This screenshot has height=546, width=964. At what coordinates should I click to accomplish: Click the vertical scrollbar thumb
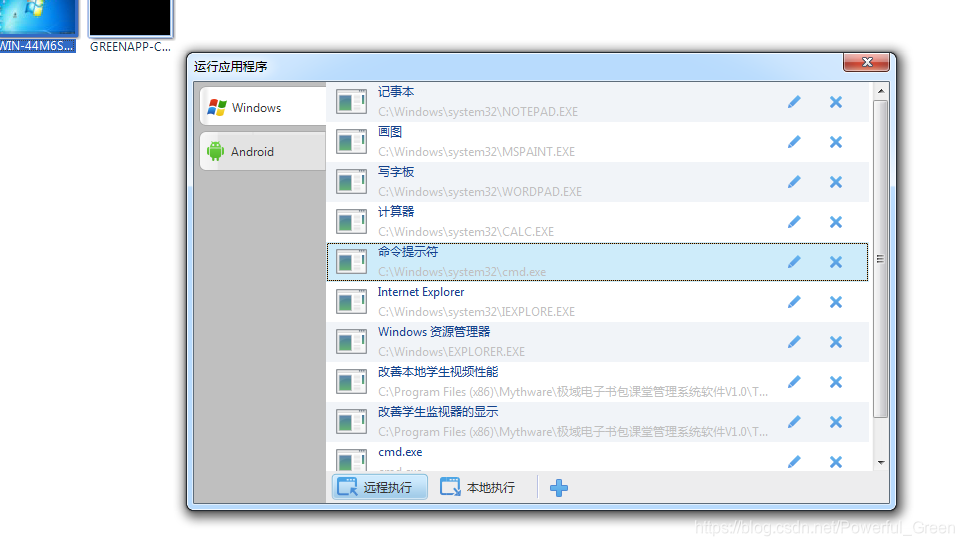tap(881, 259)
